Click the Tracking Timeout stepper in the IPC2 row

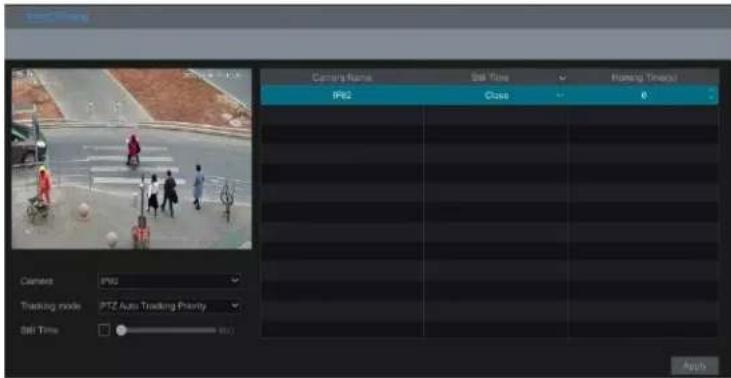point(710,96)
